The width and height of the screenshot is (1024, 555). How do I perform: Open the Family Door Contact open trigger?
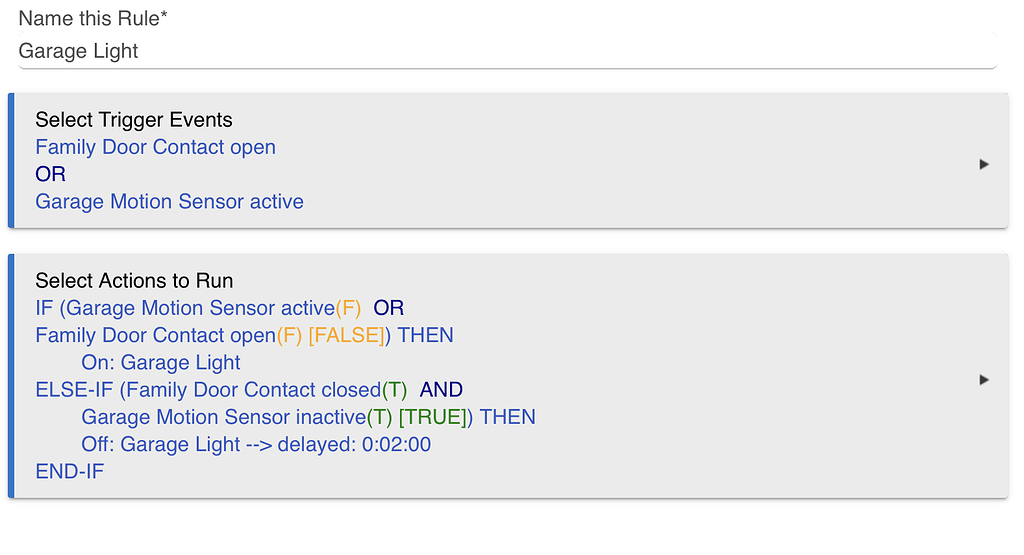tap(155, 147)
